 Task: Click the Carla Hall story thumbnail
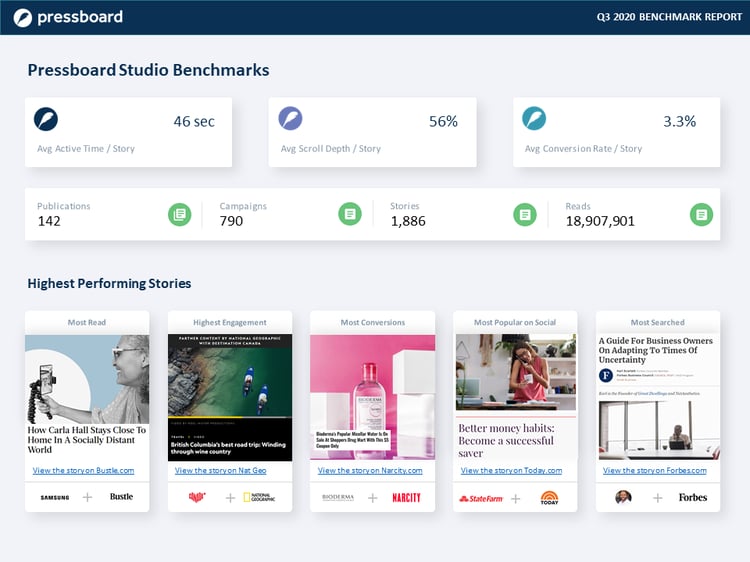click(87, 379)
